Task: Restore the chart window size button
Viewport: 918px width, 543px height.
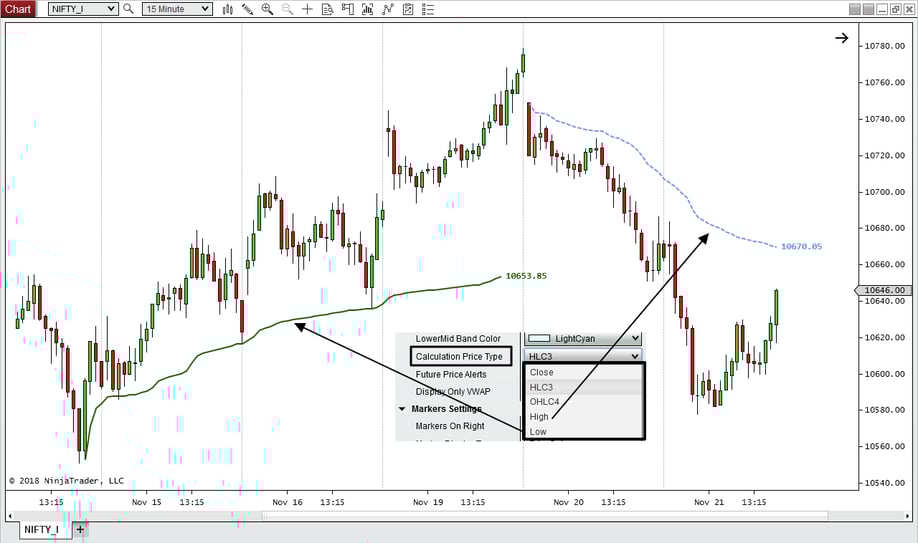Action: [896, 9]
